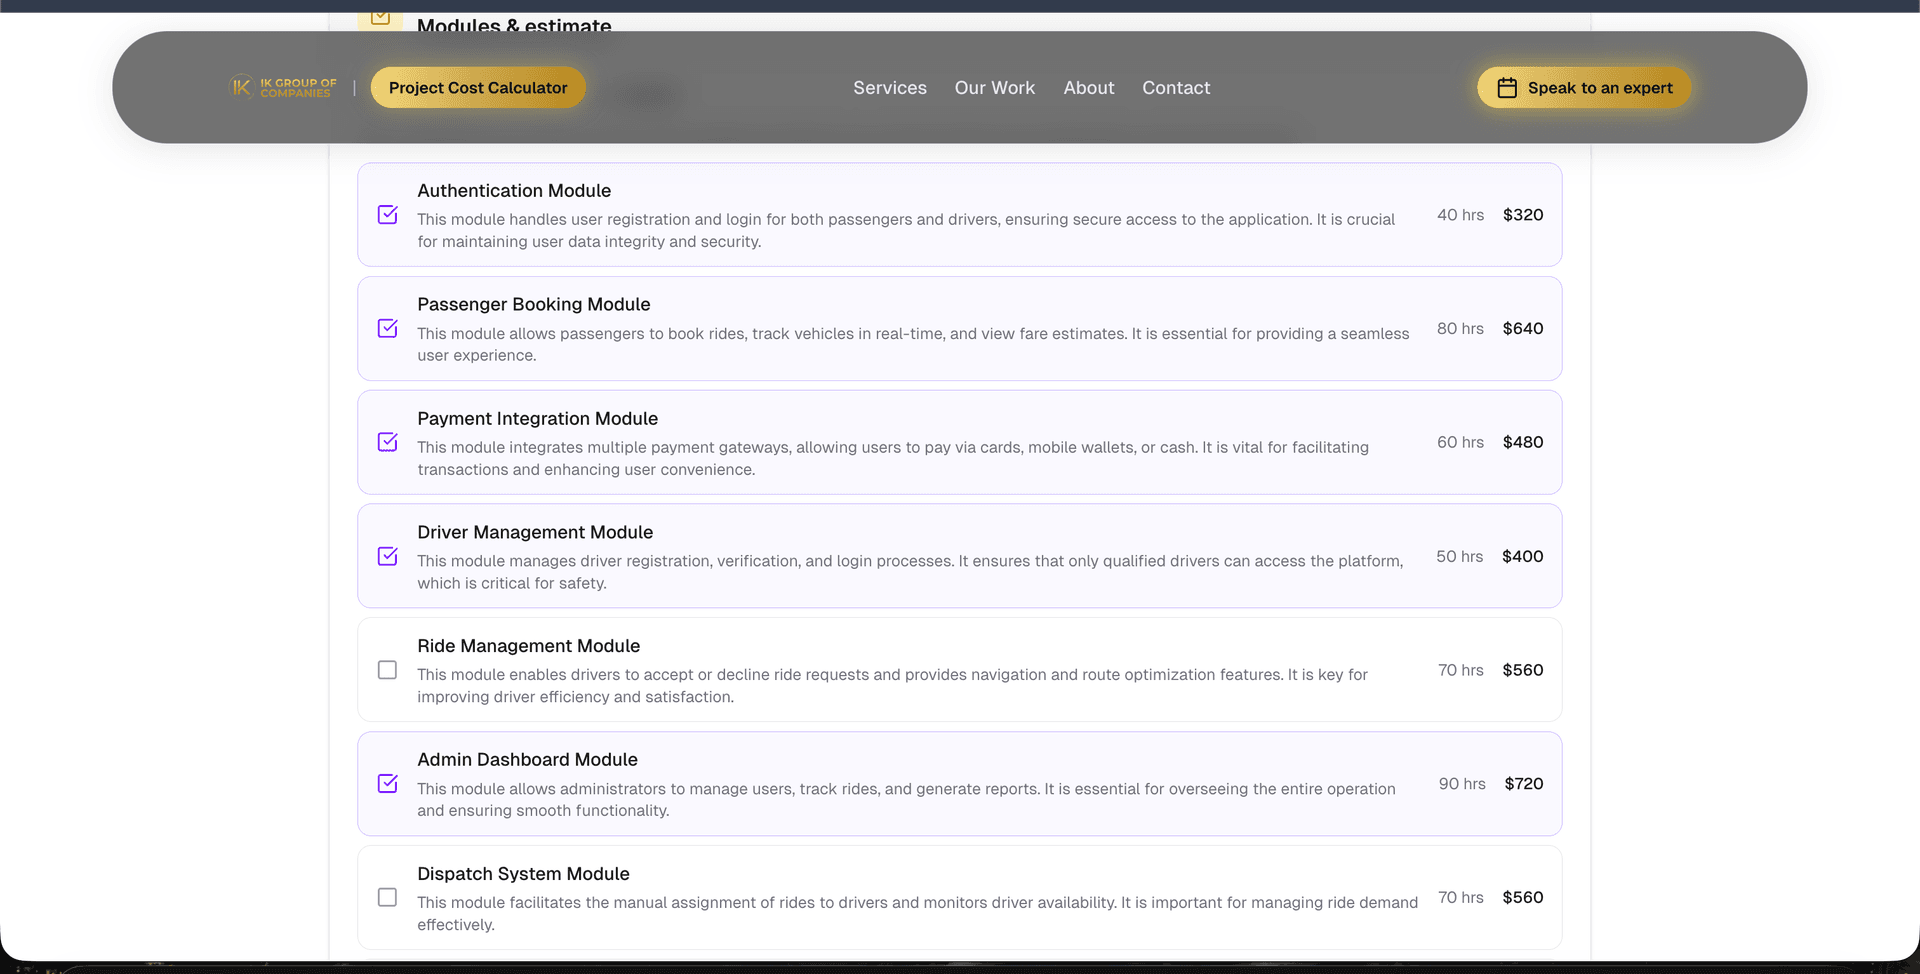Click the Driver Management Module title
The height and width of the screenshot is (974, 1920).
pyautogui.click(x=535, y=533)
